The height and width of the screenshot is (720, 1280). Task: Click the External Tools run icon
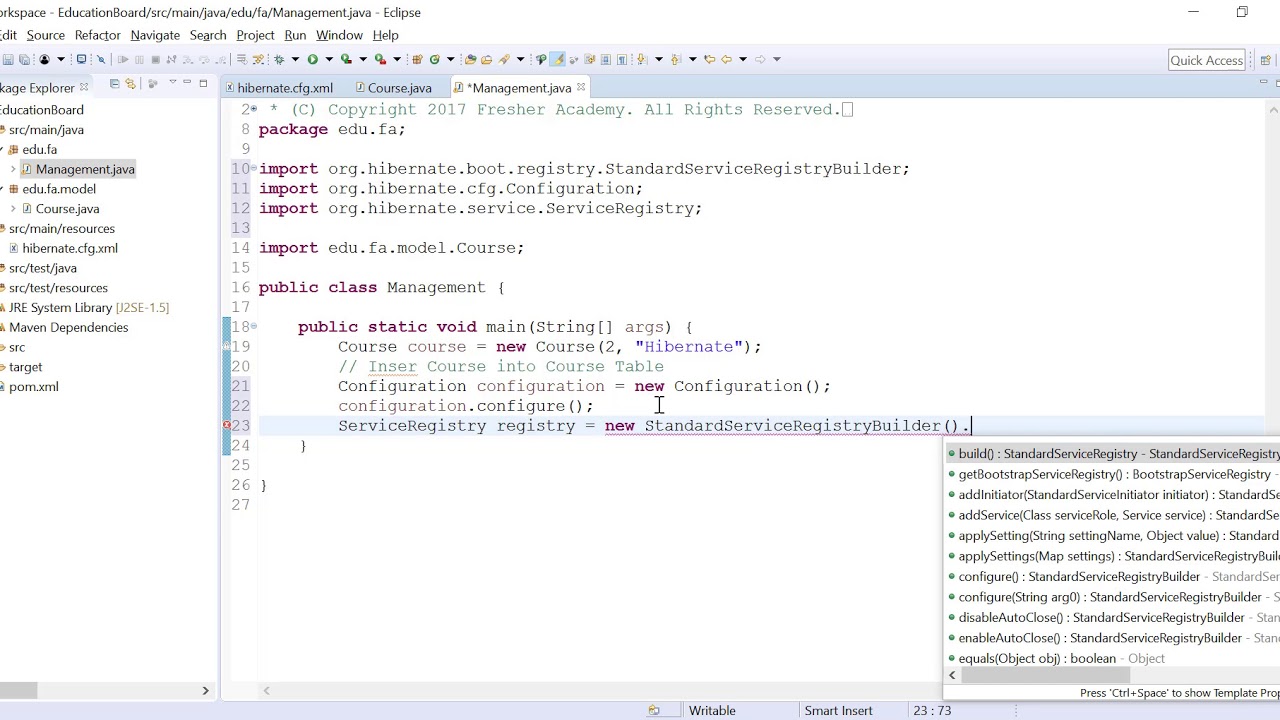pyautogui.click(x=380, y=60)
